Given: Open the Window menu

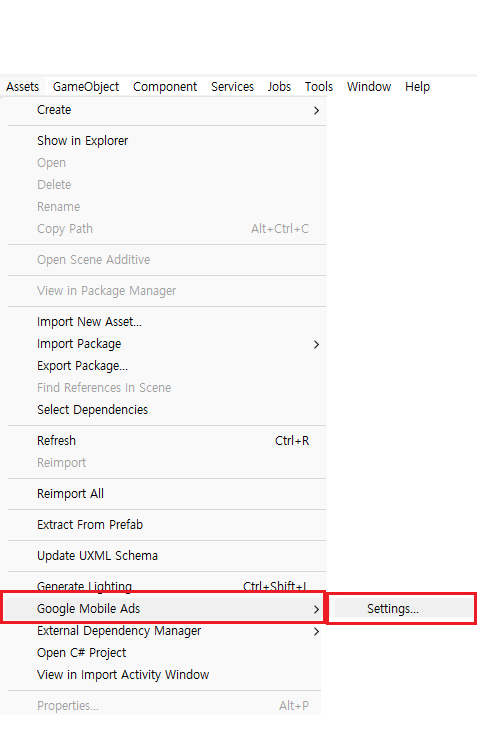Looking at the screenshot, I should 369,87.
